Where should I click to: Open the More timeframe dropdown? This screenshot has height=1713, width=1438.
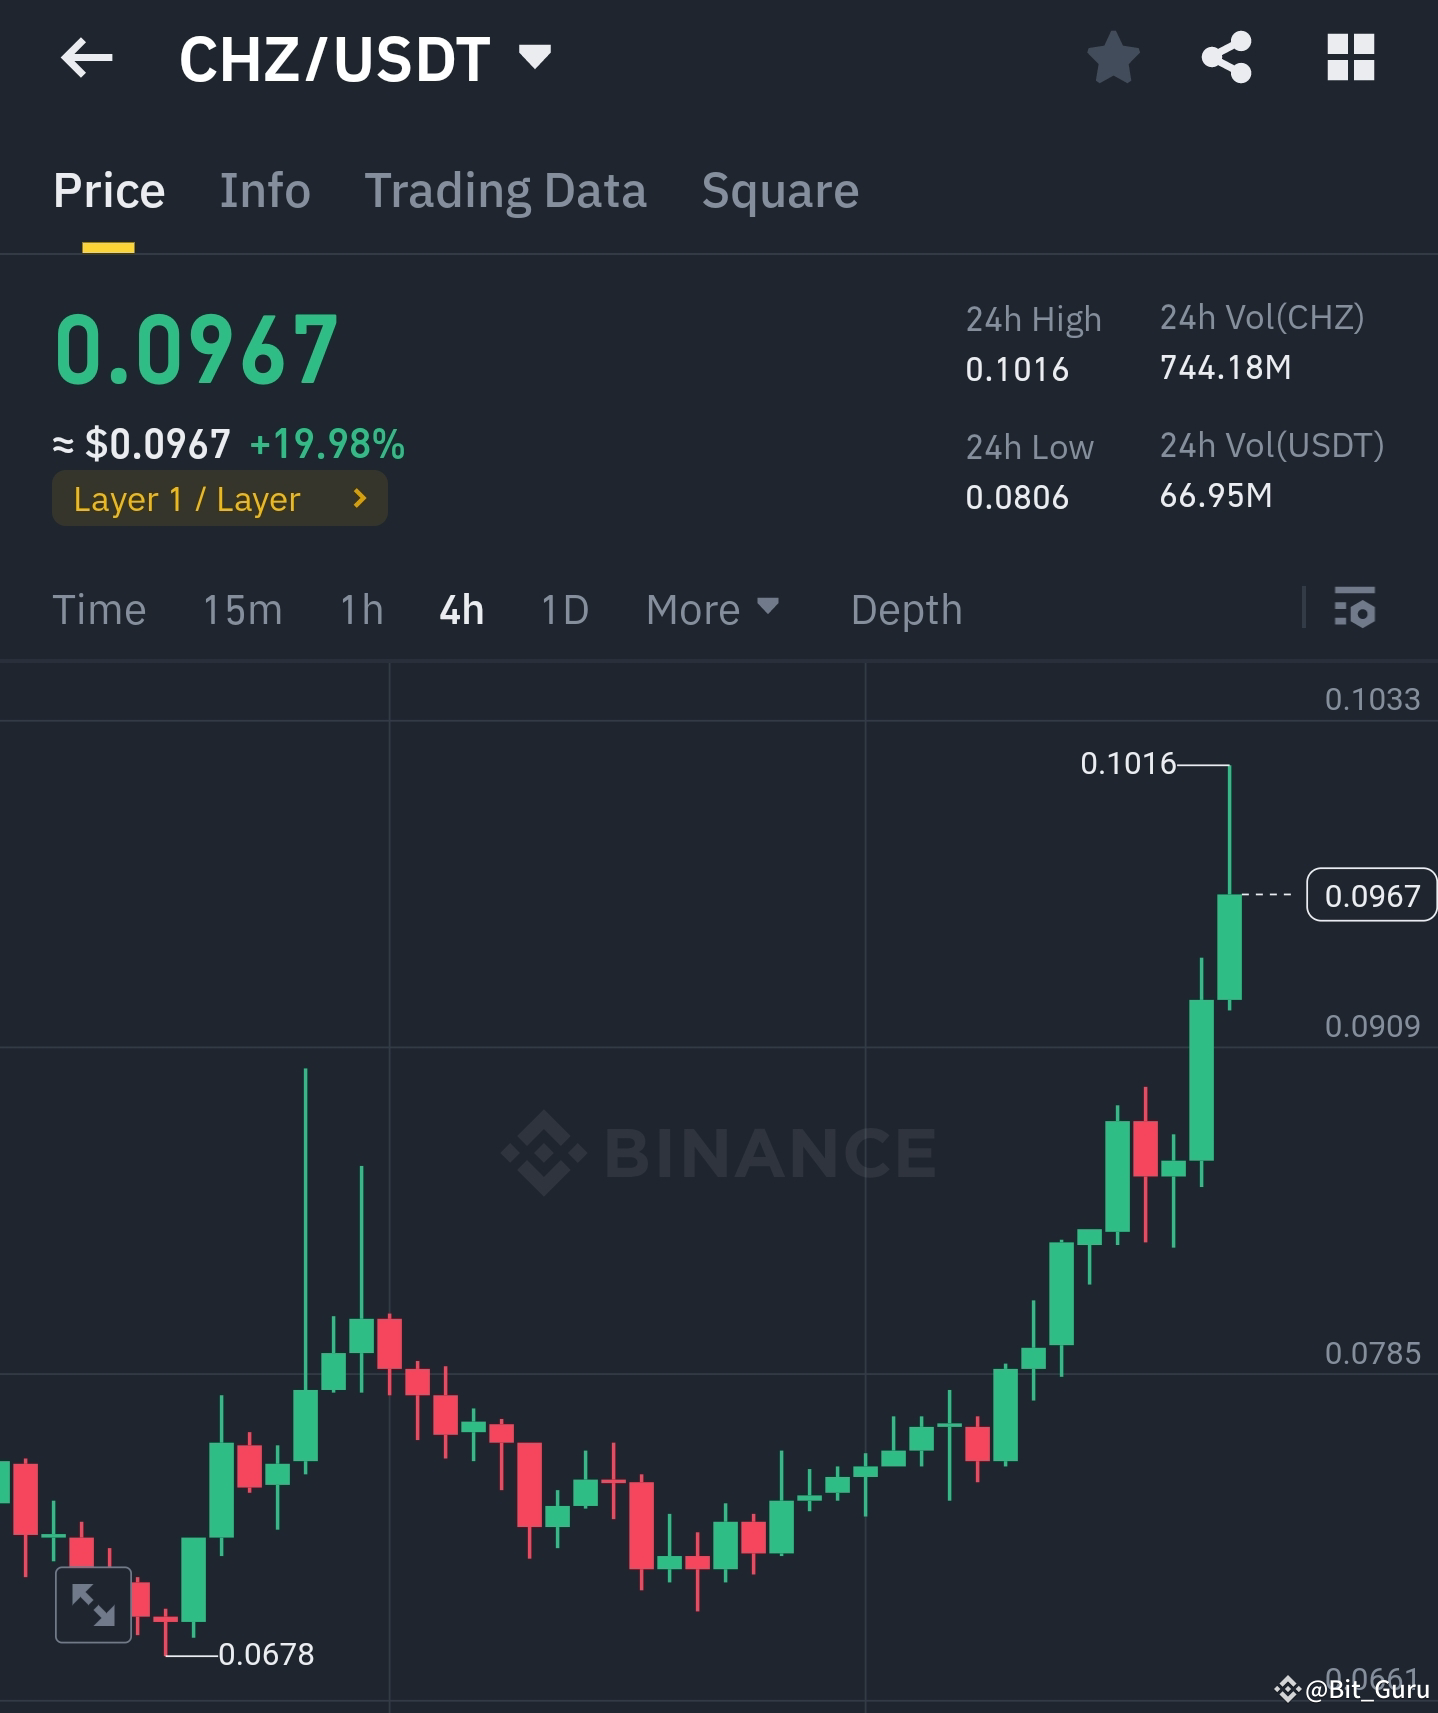tap(712, 609)
